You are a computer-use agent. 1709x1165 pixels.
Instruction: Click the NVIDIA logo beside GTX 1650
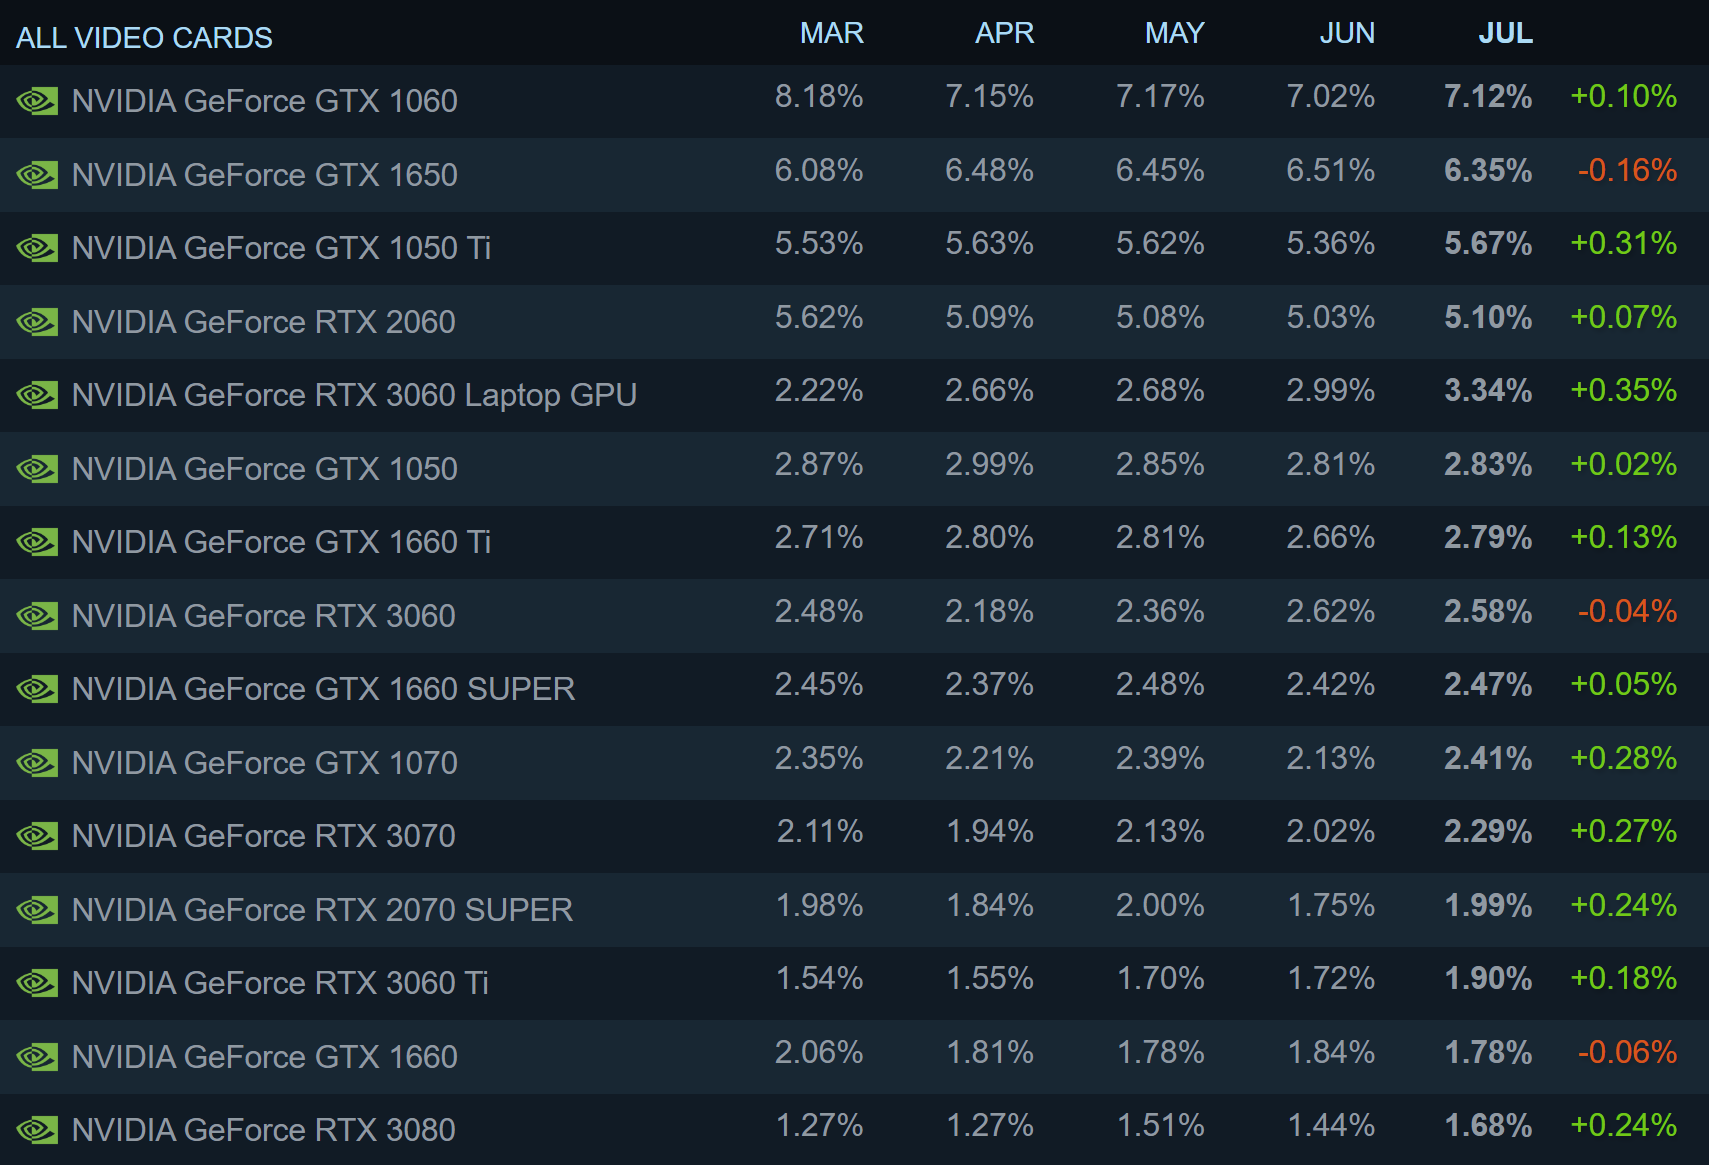point(37,175)
